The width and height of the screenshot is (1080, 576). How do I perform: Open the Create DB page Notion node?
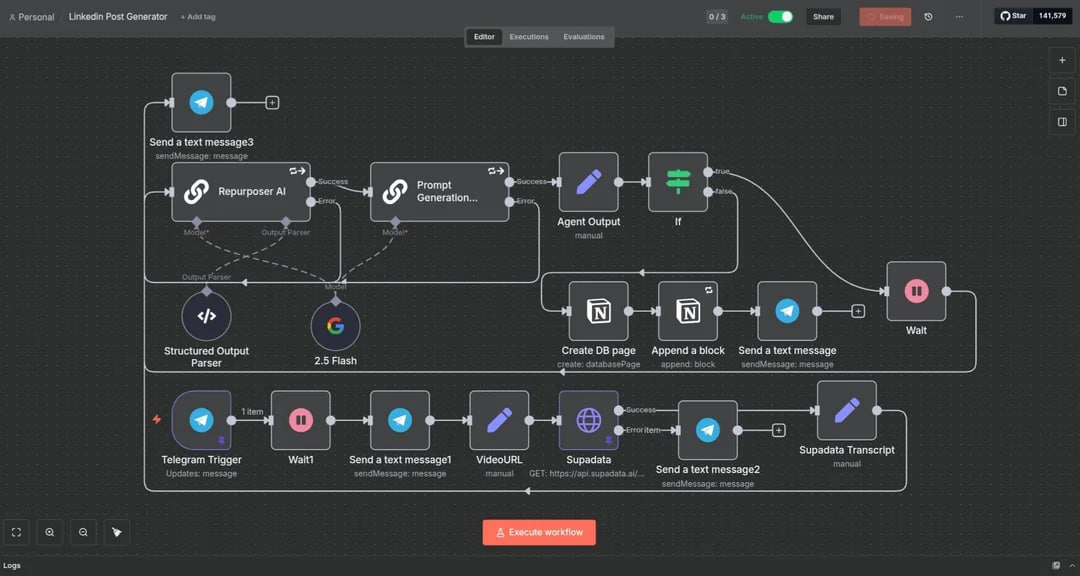[x=599, y=311]
